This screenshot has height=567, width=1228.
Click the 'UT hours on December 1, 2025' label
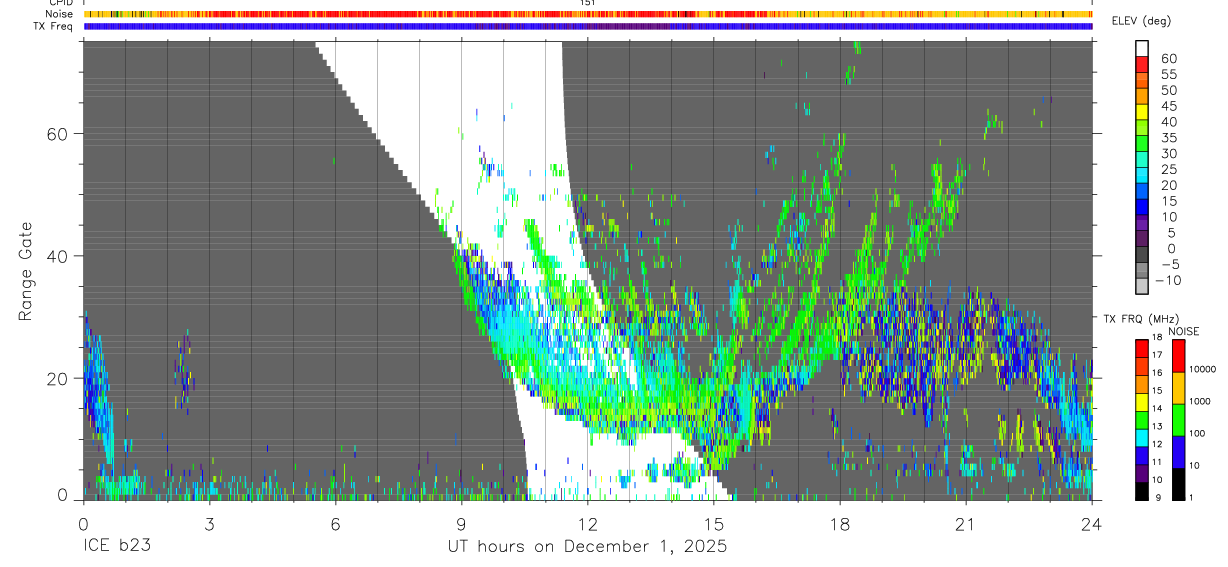(x=587, y=548)
